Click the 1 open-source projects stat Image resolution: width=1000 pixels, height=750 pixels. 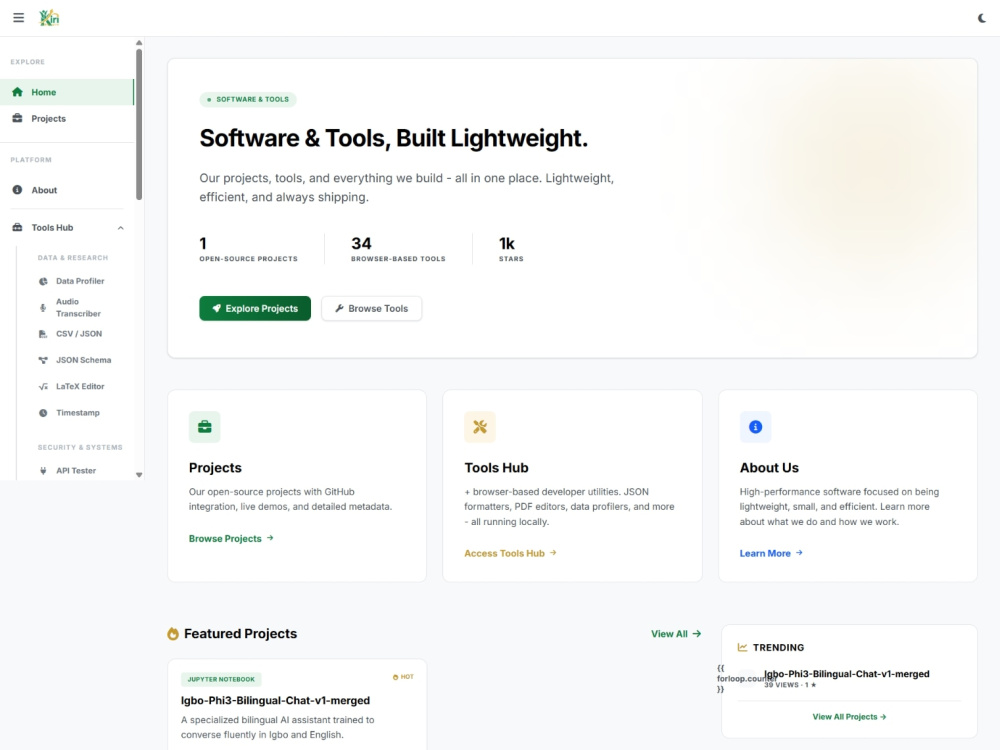pyautogui.click(x=248, y=249)
